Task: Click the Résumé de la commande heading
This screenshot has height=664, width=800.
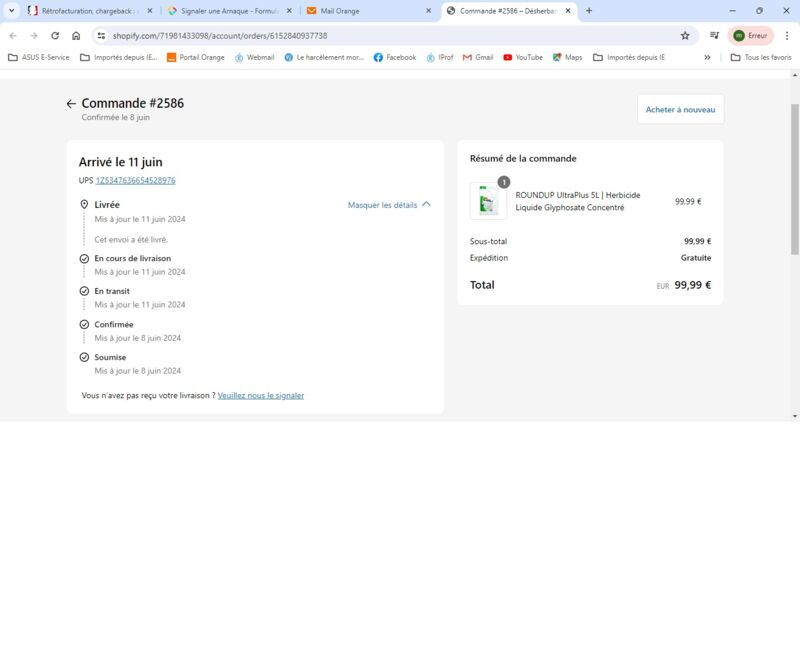Action: pyautogui.click(x=523, y=159)
